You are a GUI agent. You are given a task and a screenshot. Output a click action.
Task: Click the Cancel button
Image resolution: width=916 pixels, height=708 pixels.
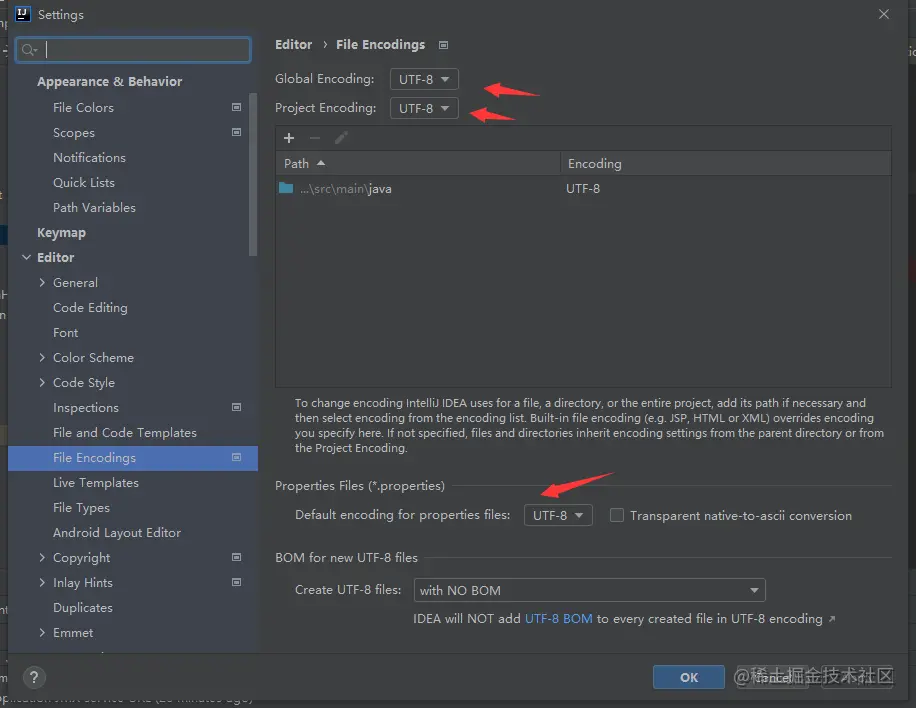[x=772, y=677]
